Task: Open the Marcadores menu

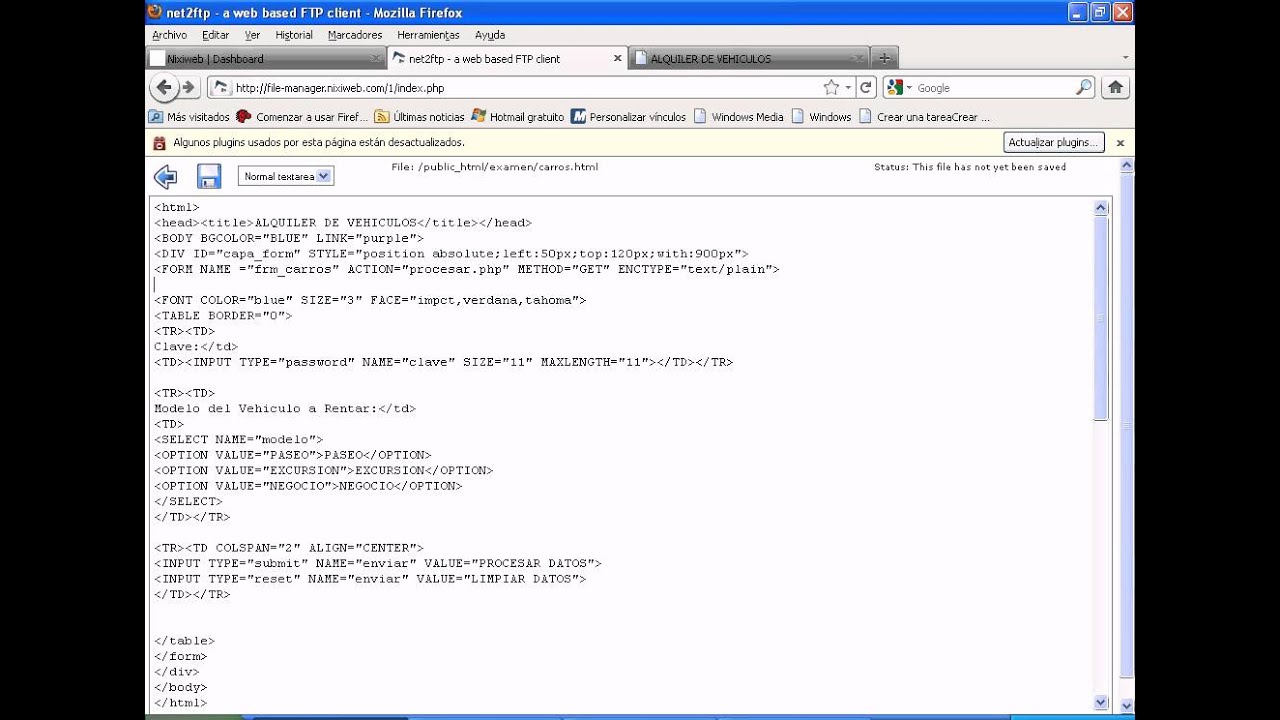Action: coord(356,35)
